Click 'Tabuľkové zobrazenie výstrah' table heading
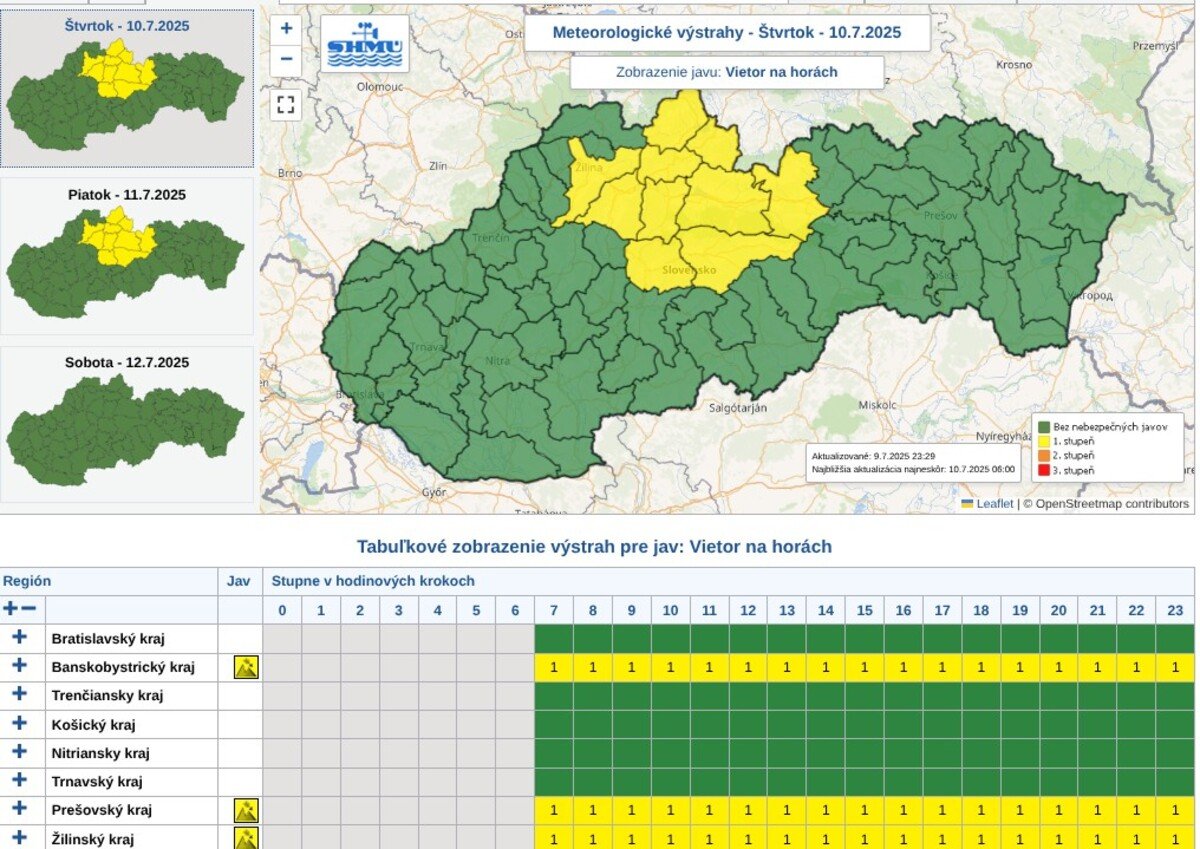 594,547
